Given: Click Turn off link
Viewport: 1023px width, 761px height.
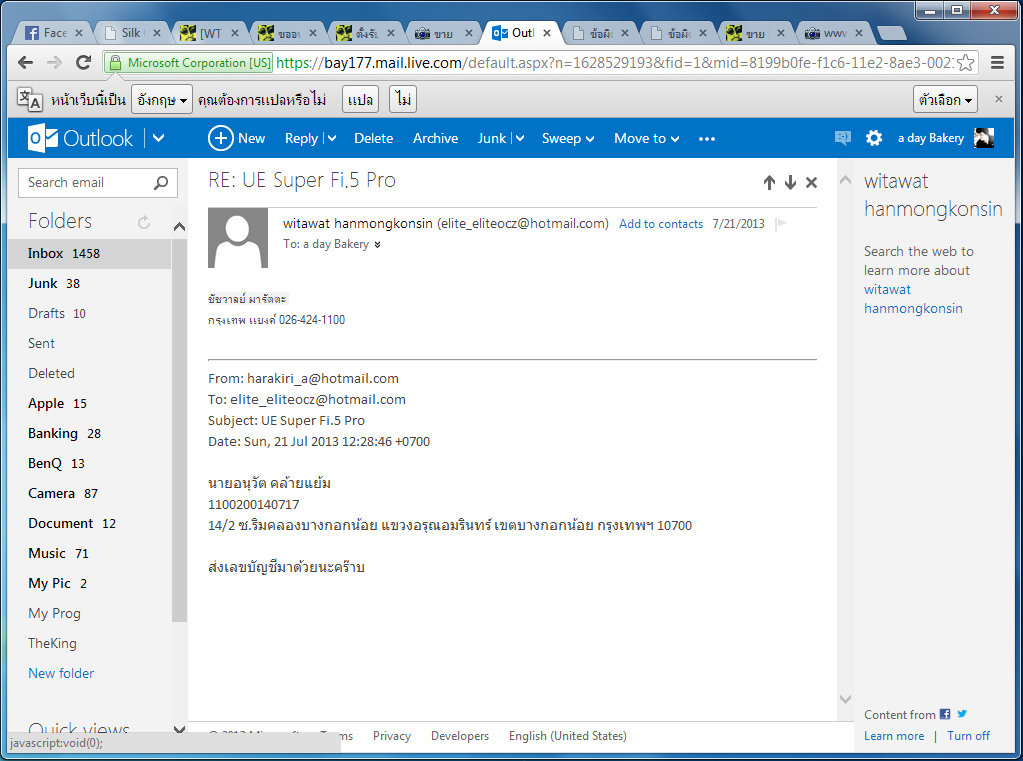Looking at the screenshot, I should pos(968,736).
